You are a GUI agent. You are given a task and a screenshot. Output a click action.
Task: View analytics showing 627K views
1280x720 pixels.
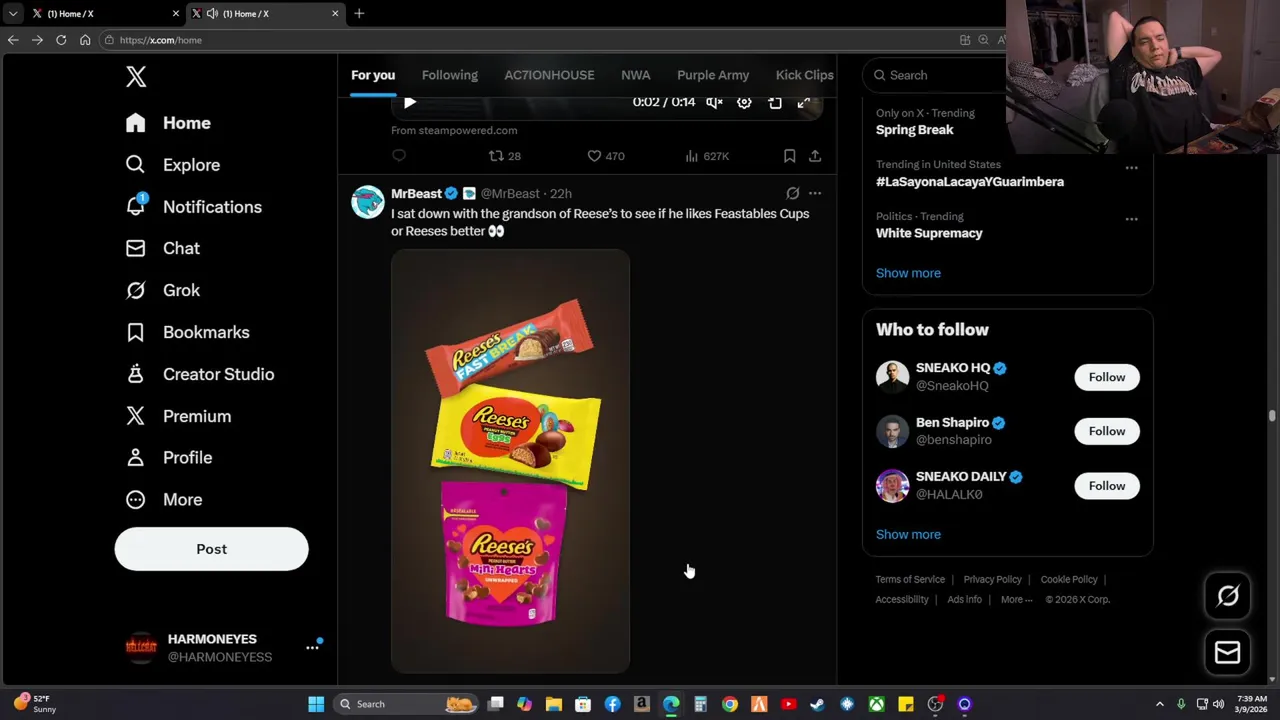pyautogui.click(x=707, y=156)
